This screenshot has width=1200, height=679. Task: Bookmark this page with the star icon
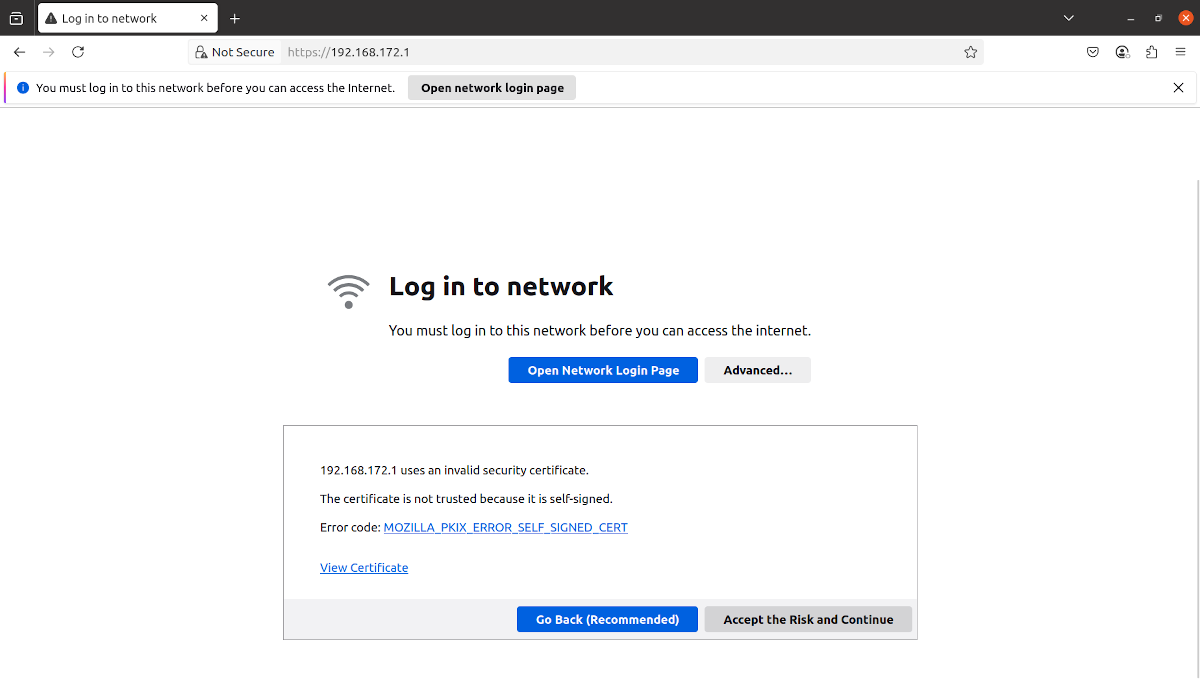(970, 52)
